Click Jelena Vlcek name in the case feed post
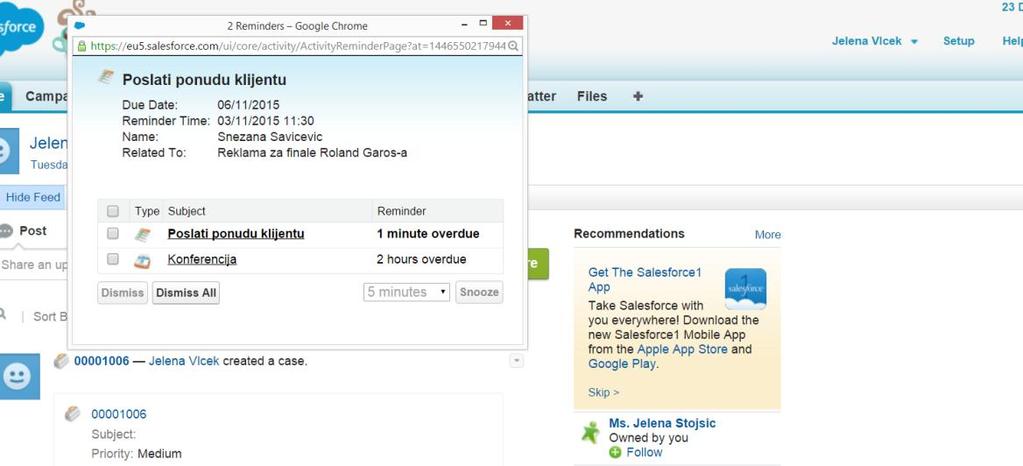This screenshot has height=466, width=1023. coord(184,361)
